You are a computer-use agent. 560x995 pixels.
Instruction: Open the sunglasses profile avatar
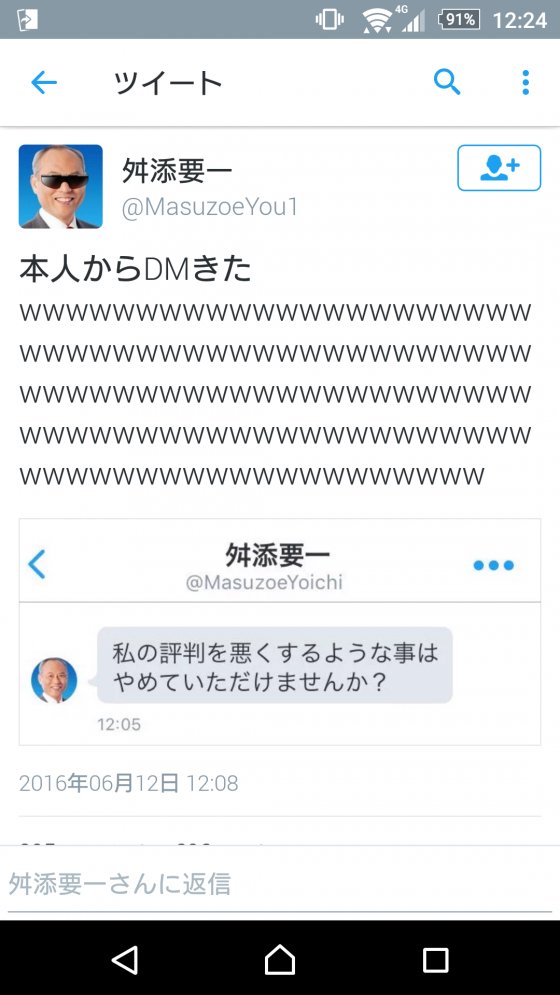[60, 186]
